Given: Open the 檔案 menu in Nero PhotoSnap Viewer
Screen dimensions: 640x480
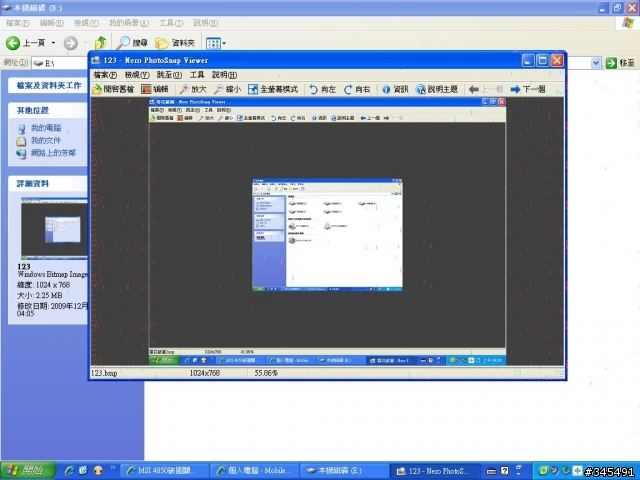Looking at the screenshot, I should coord(105,75).
